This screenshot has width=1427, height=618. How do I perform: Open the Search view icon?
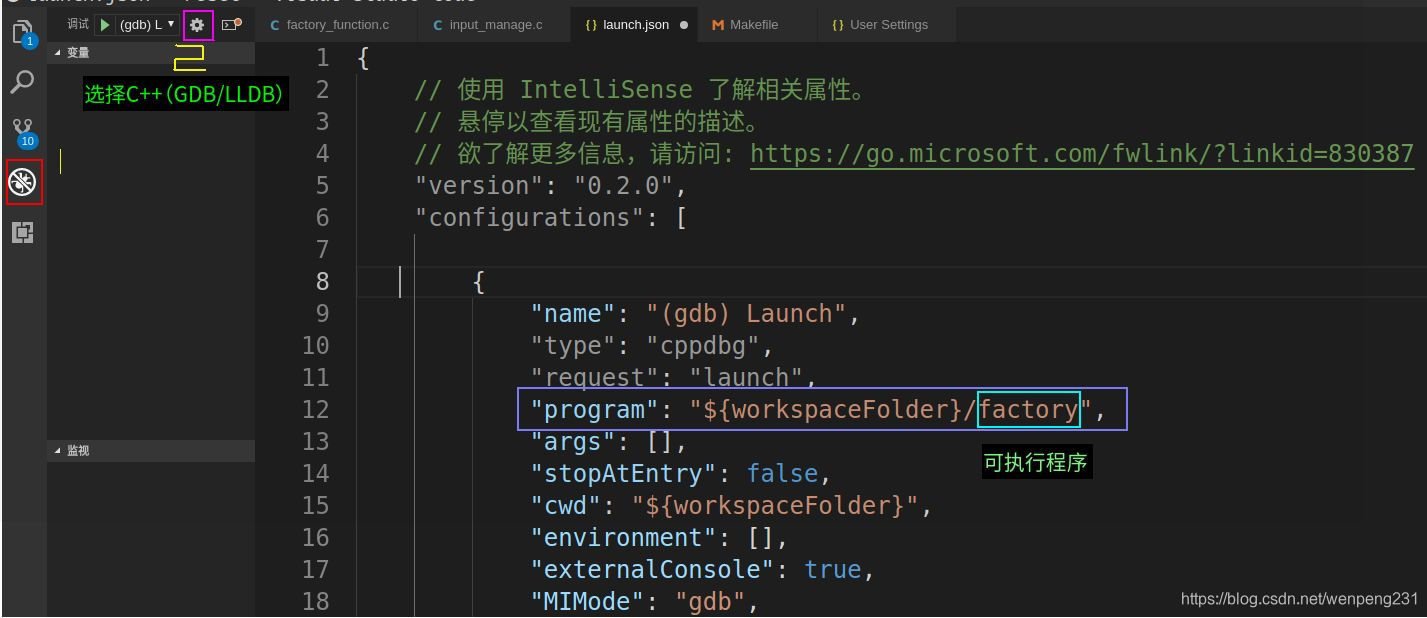click(22, 82)
